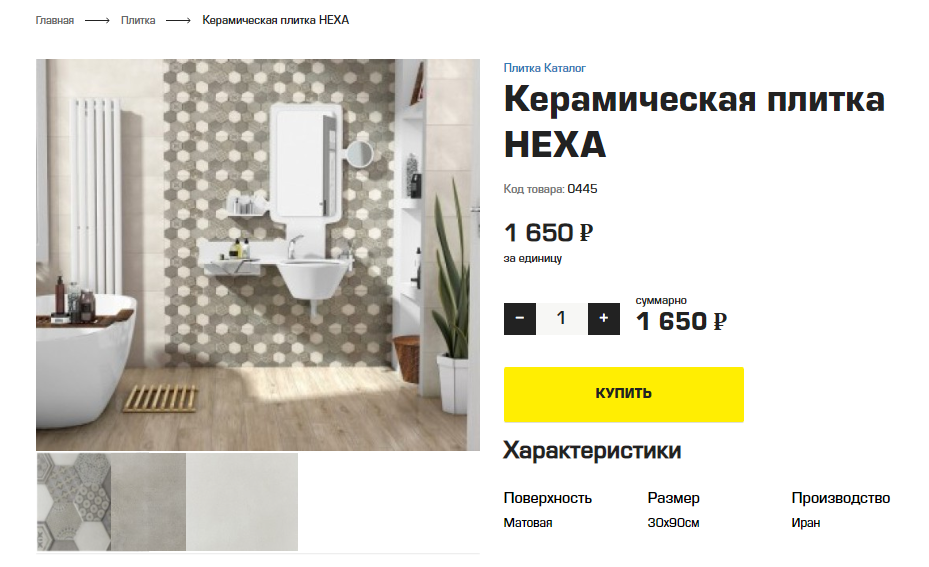Click the суммарно total price
The image size is (929, 567).
[681, 322]
